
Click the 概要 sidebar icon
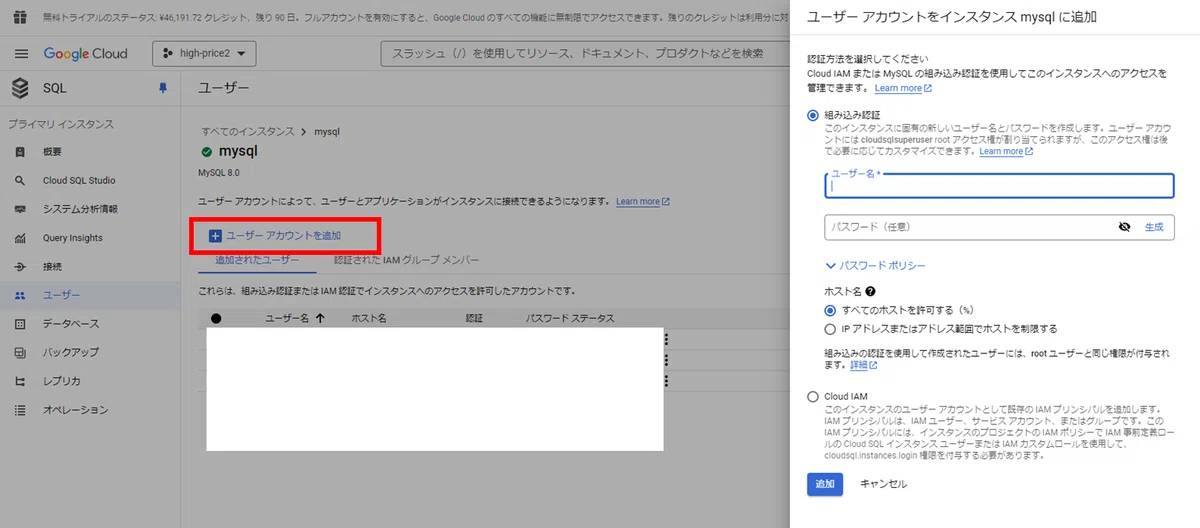pyautogui.click(x=20, y=152)
